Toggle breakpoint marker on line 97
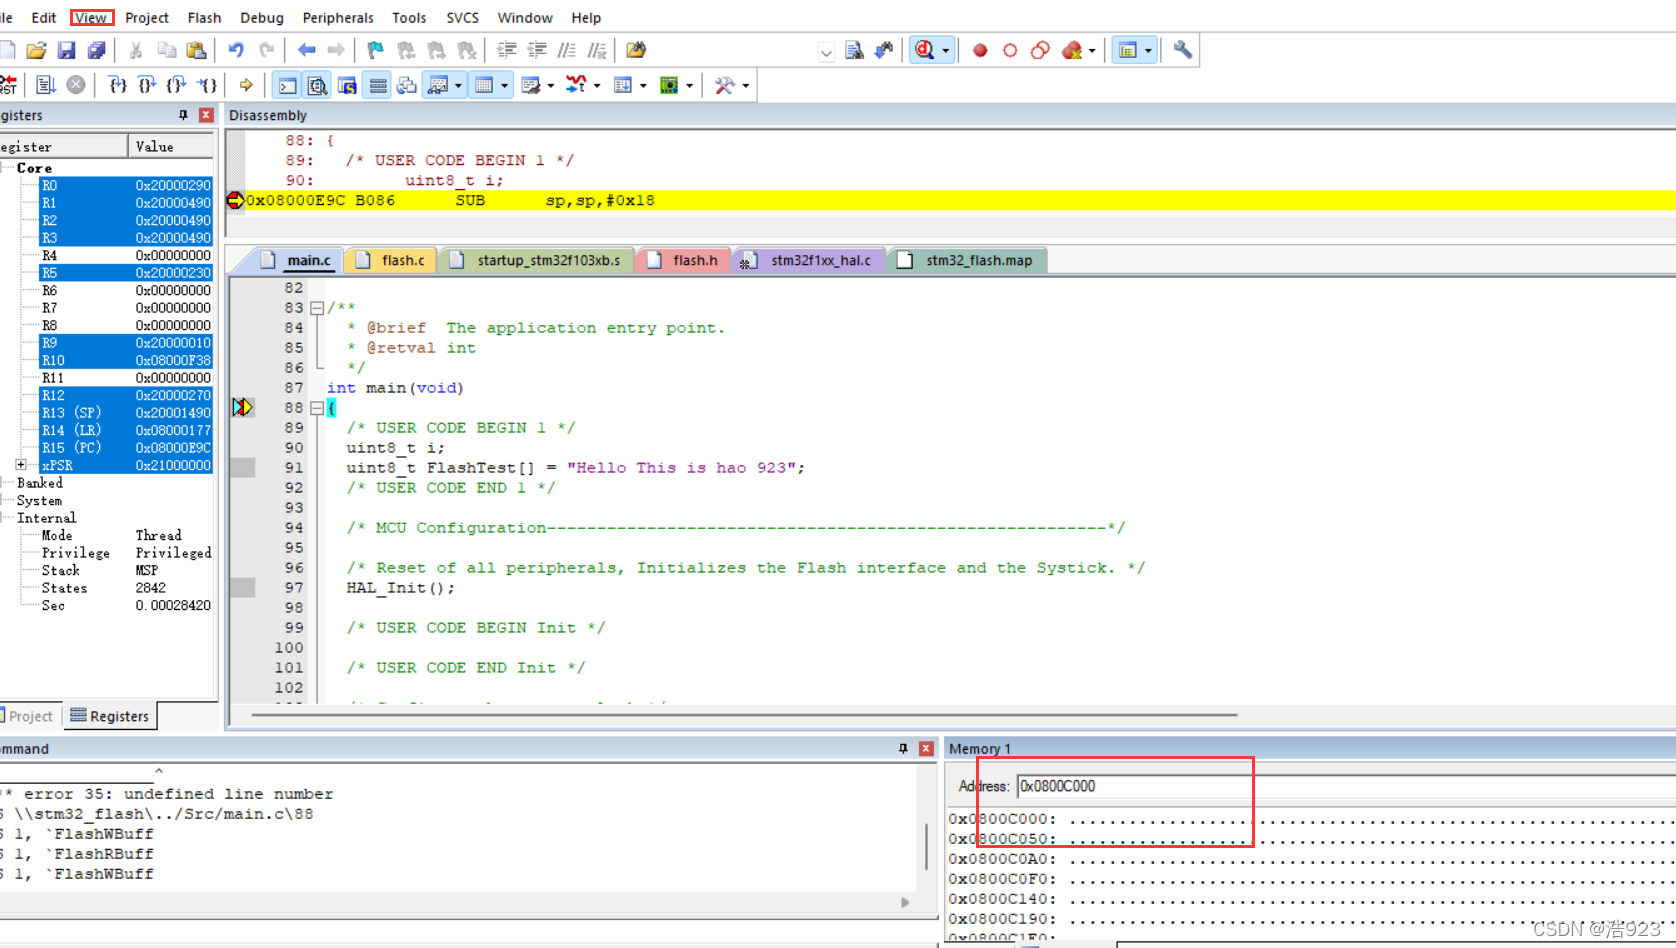This screenshot has width=1676, height=948. coord(243,587)
